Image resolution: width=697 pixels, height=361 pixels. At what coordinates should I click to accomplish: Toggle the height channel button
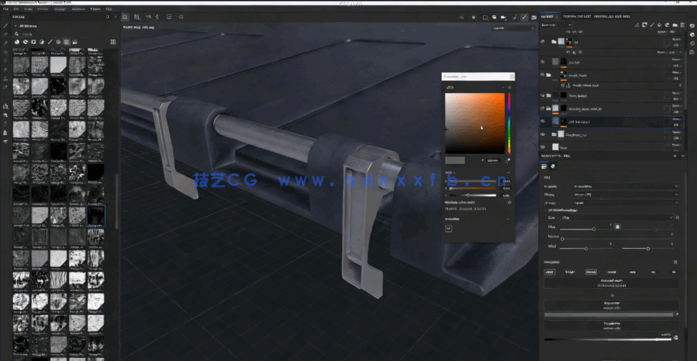570,272
